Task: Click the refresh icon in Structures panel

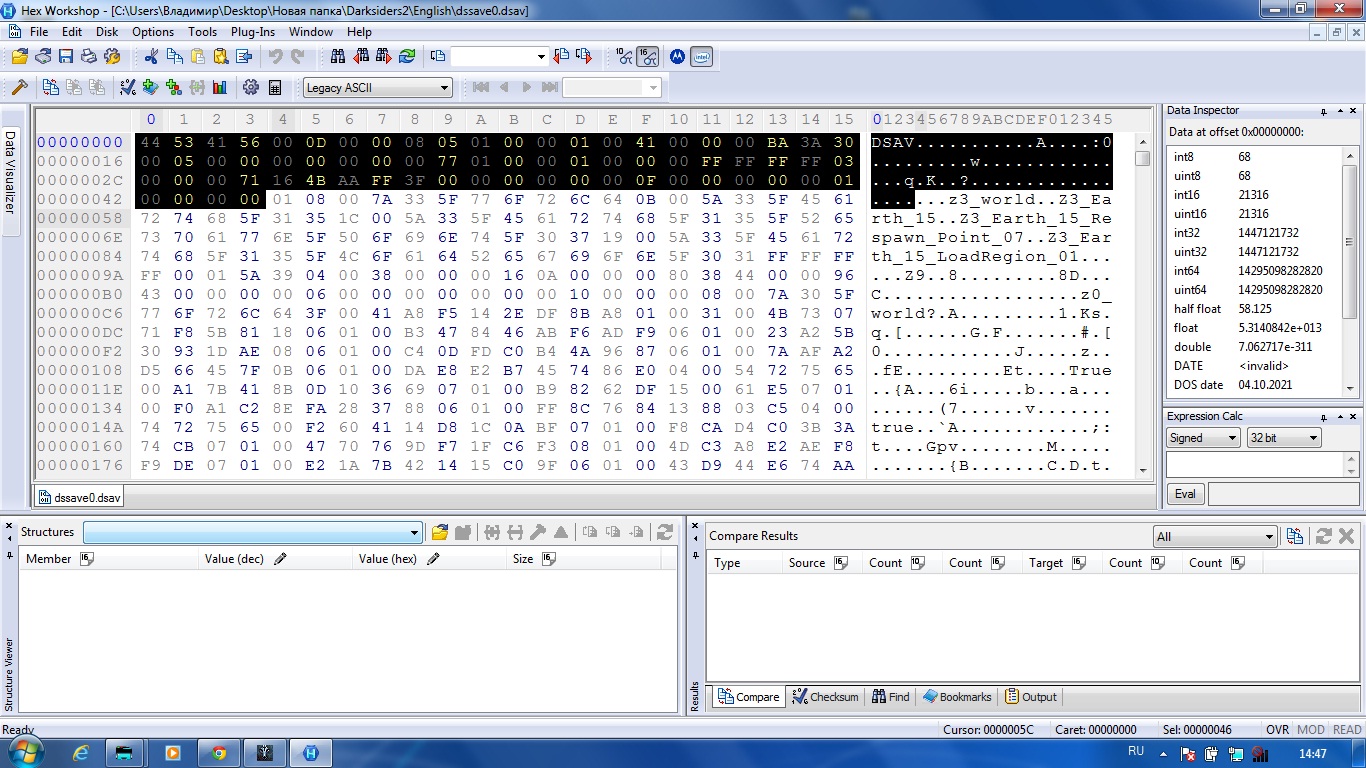Action: [664, 533]
